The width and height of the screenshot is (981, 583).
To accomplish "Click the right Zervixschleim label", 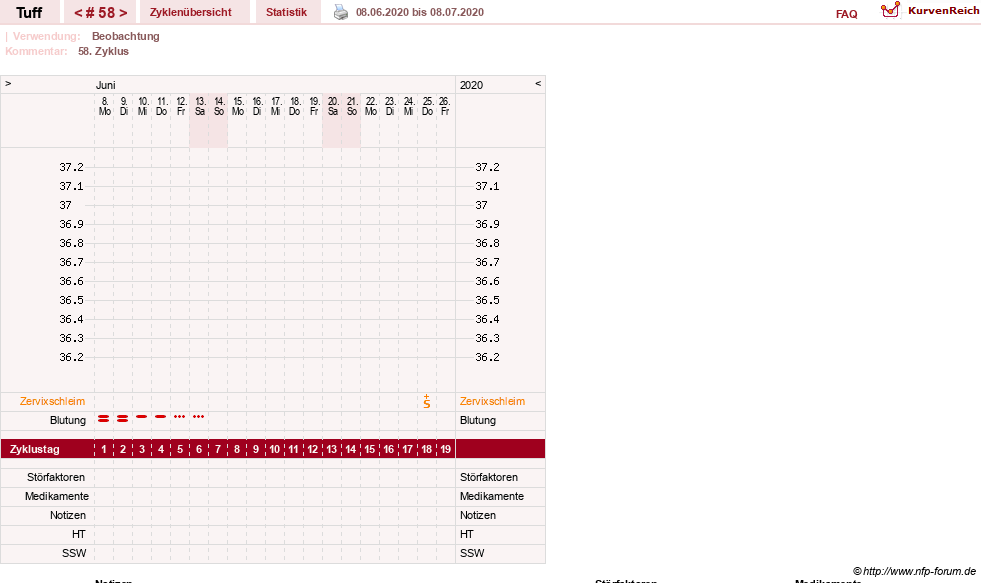I will click(492, 402).
